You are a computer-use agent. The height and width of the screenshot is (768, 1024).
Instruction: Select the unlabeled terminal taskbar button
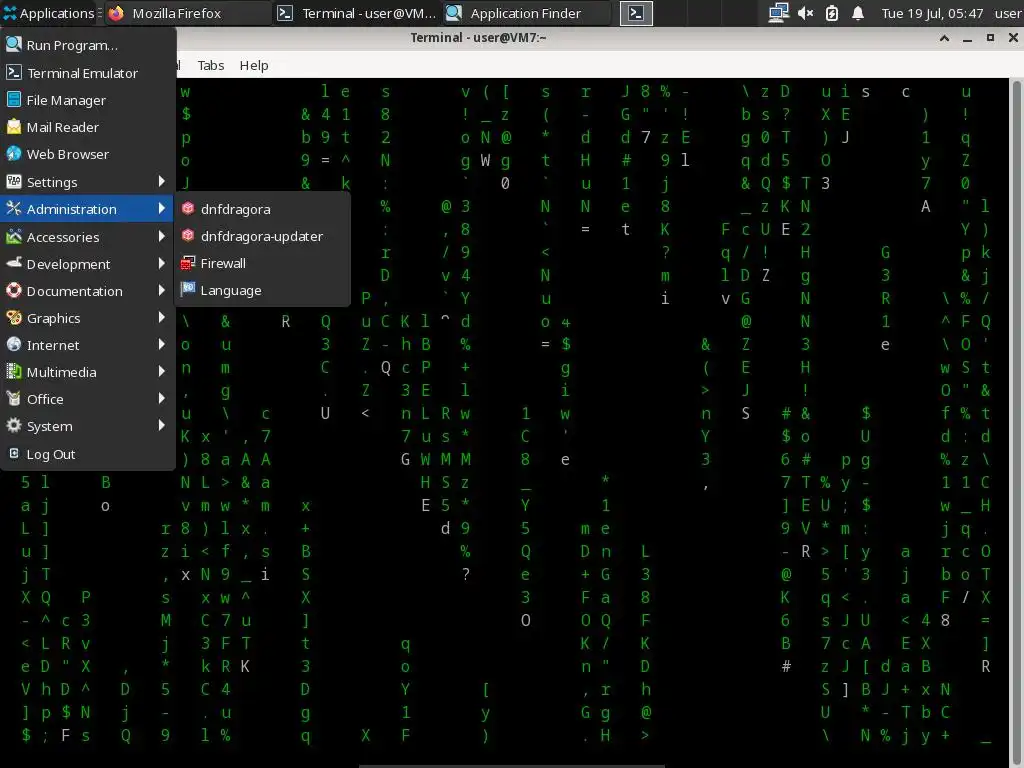tap(635, 13)
